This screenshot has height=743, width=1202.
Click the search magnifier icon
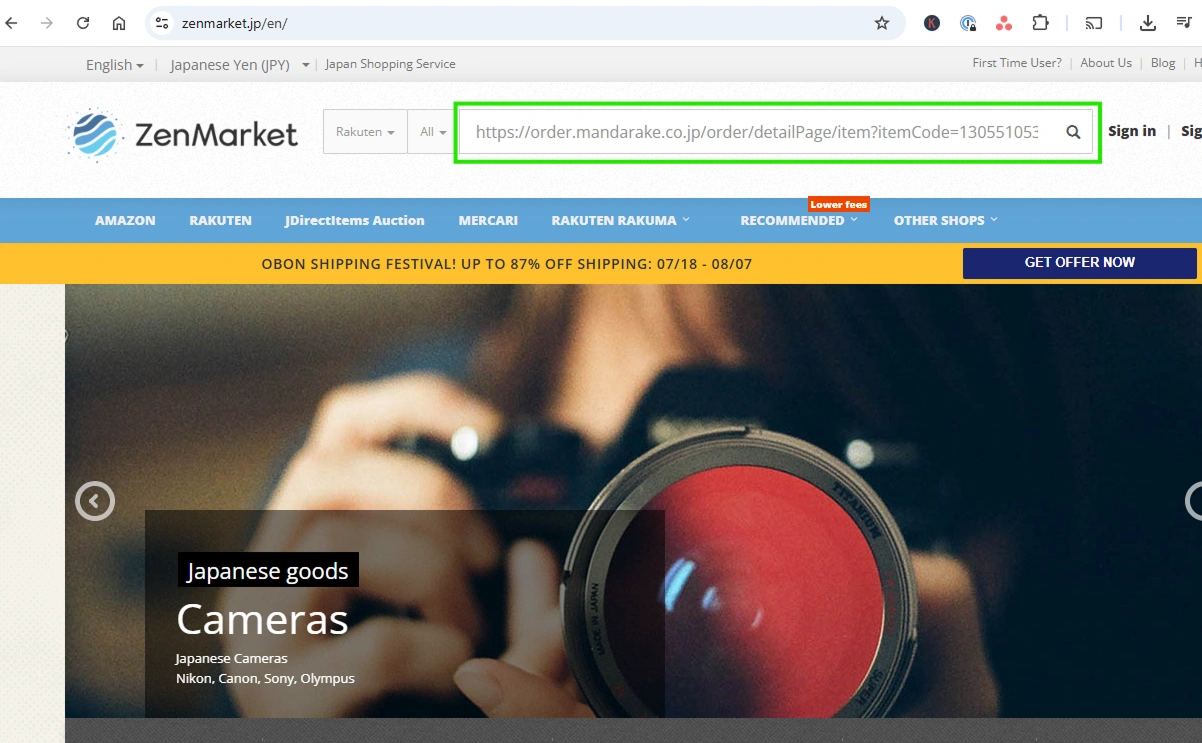click(1073, 132)
